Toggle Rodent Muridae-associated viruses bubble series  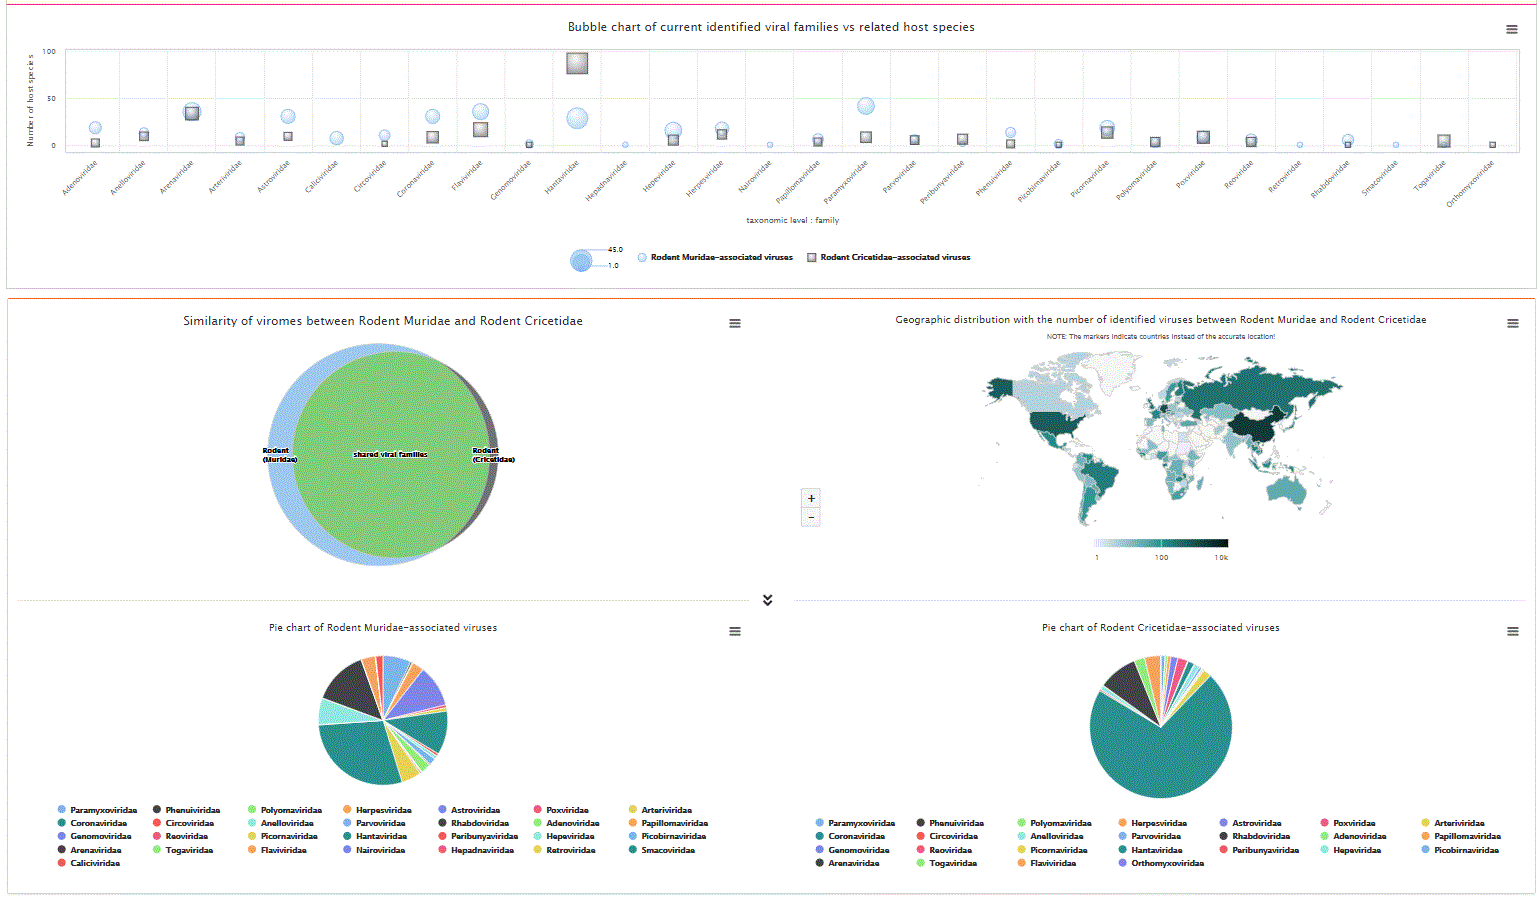(715, 257)
